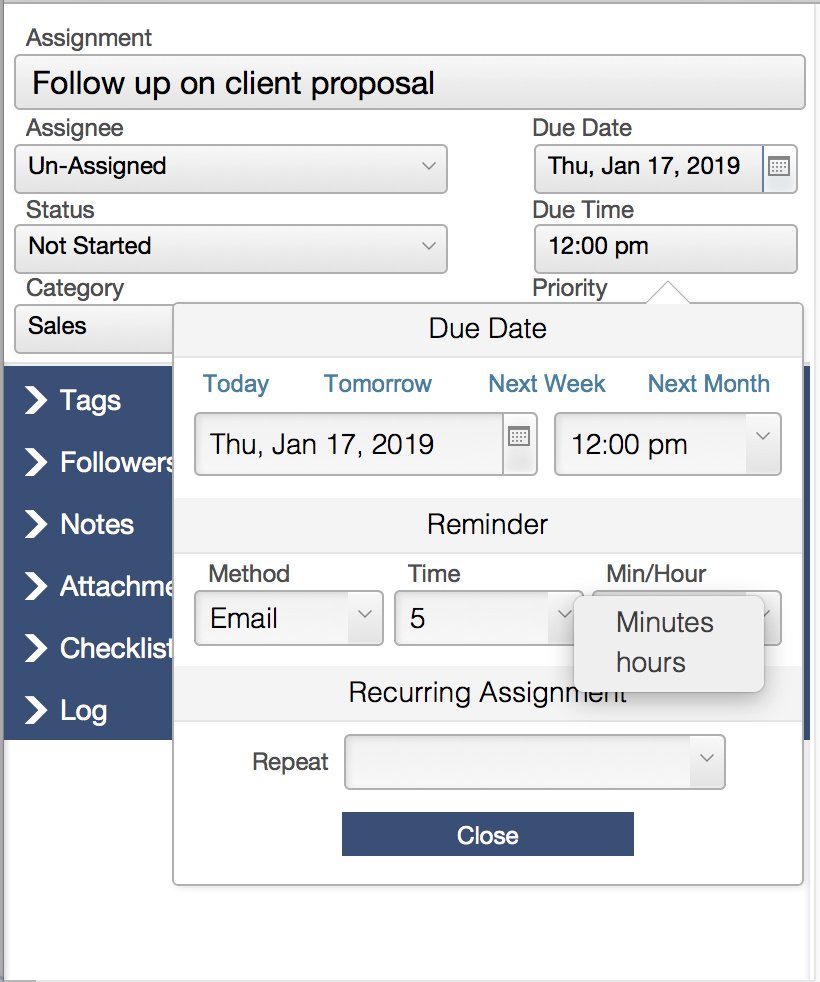Set due date to Tomorrow
The width and height of the screenshot is (820, 982).
point(377,384)
